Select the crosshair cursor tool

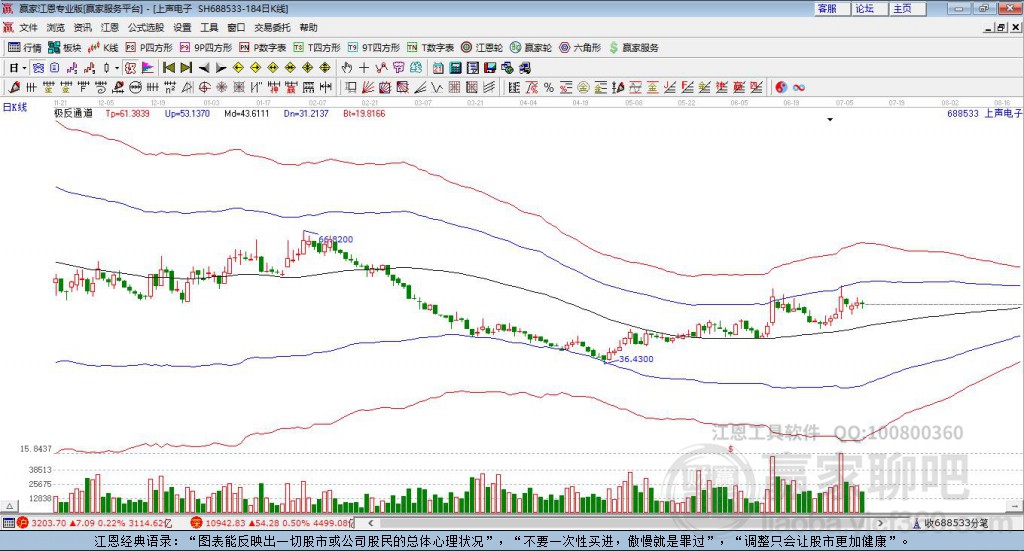coord(364,68)
